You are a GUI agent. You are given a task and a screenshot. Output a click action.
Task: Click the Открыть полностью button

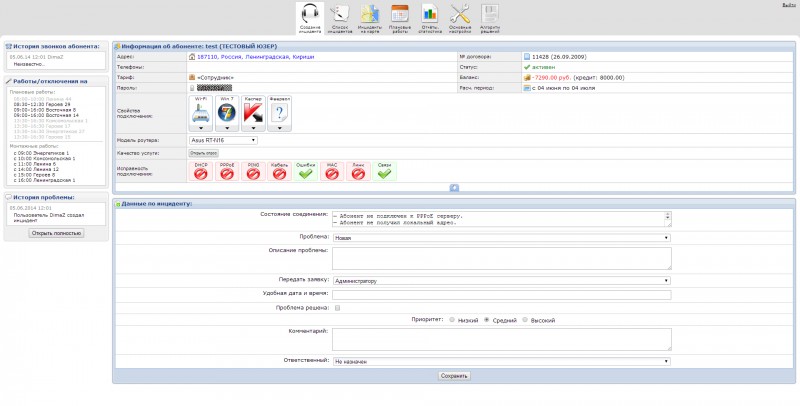pyautogui.click(x=56, y=233)
